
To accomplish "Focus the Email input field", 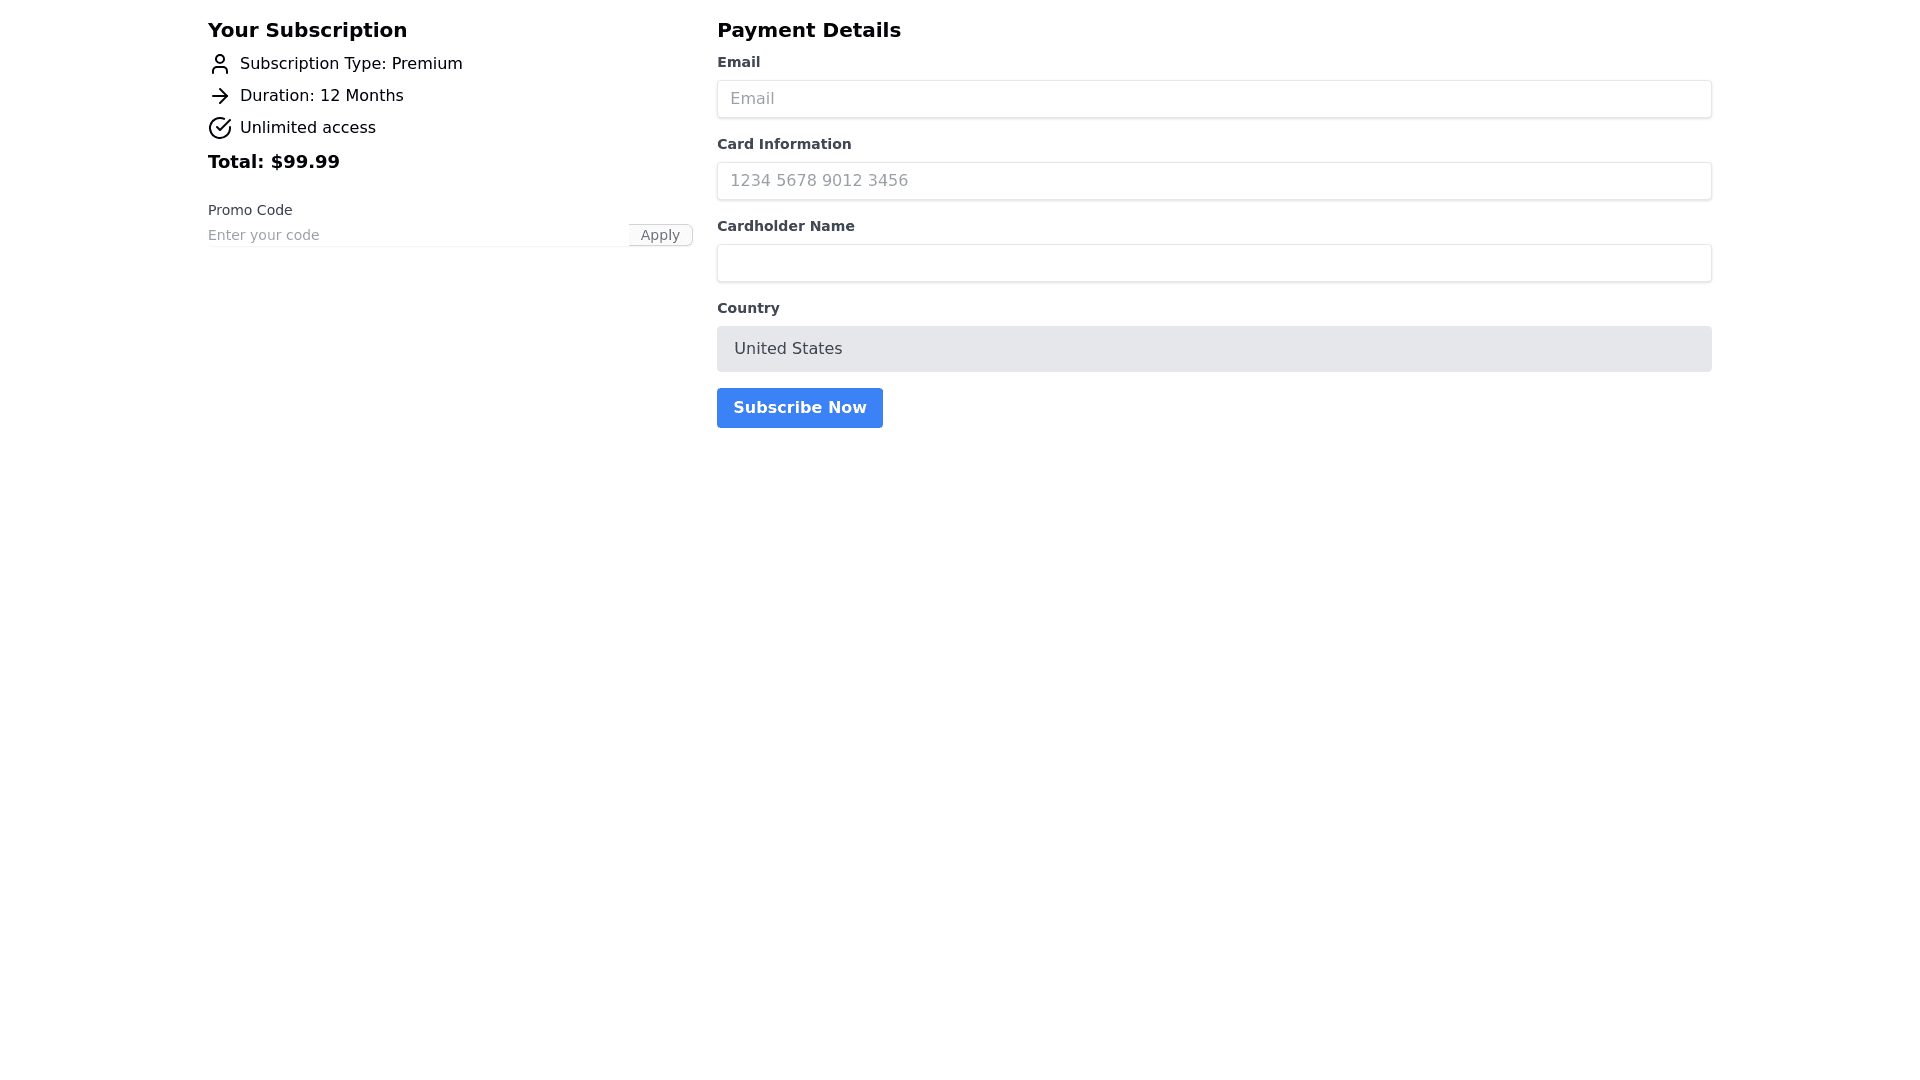I will click(1213, 99).
